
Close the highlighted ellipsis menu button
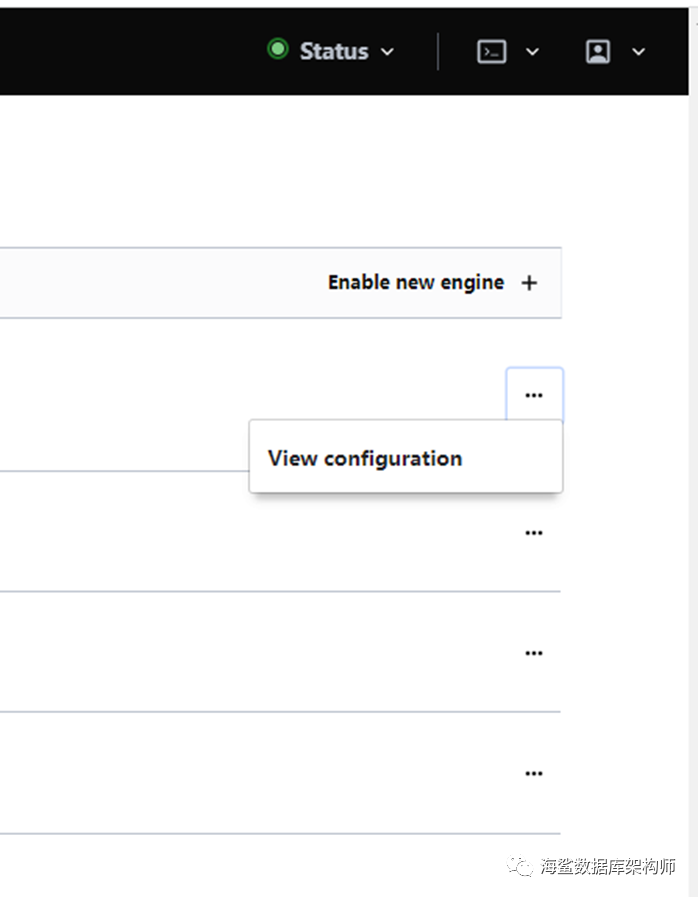[x=534, y=395]
